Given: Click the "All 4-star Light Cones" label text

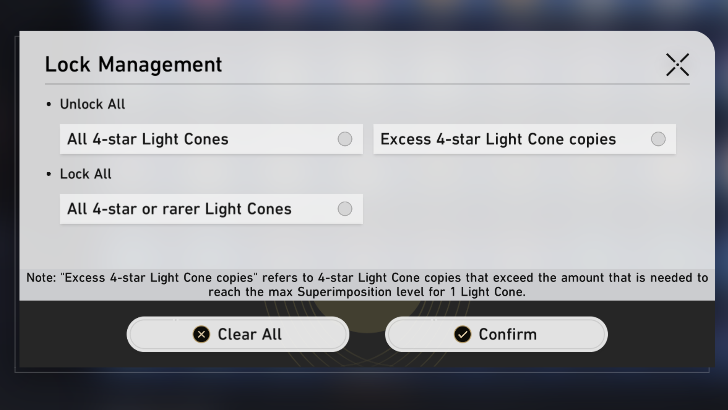Looking at the screenshot, I should pos(148,139).
